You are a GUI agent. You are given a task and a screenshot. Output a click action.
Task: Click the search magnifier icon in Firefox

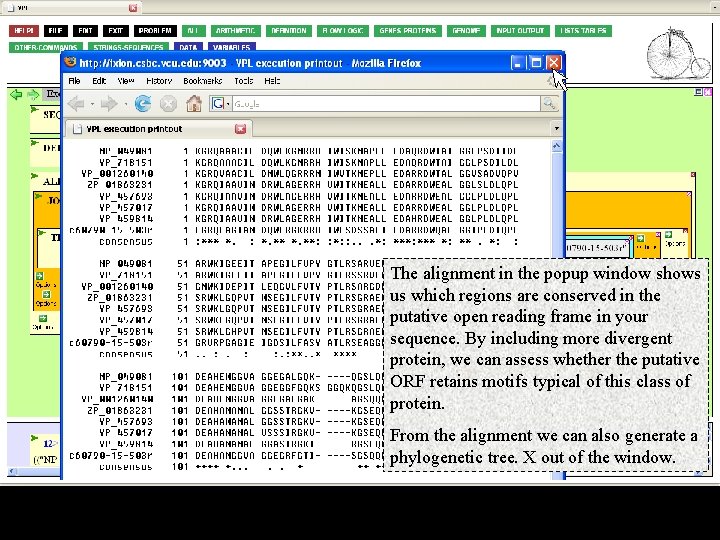click(x=549, y=104)
